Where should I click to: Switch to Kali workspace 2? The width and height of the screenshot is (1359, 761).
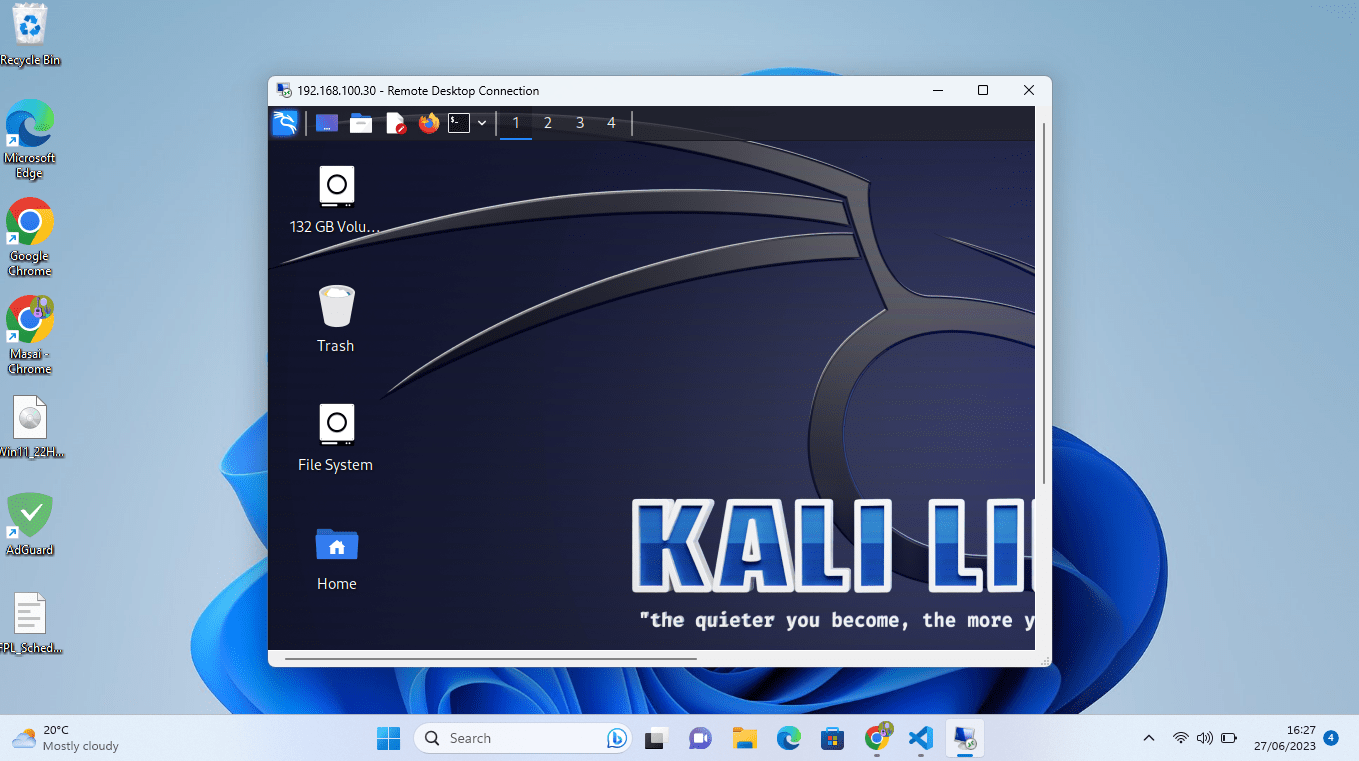click(x=548, y=123)
